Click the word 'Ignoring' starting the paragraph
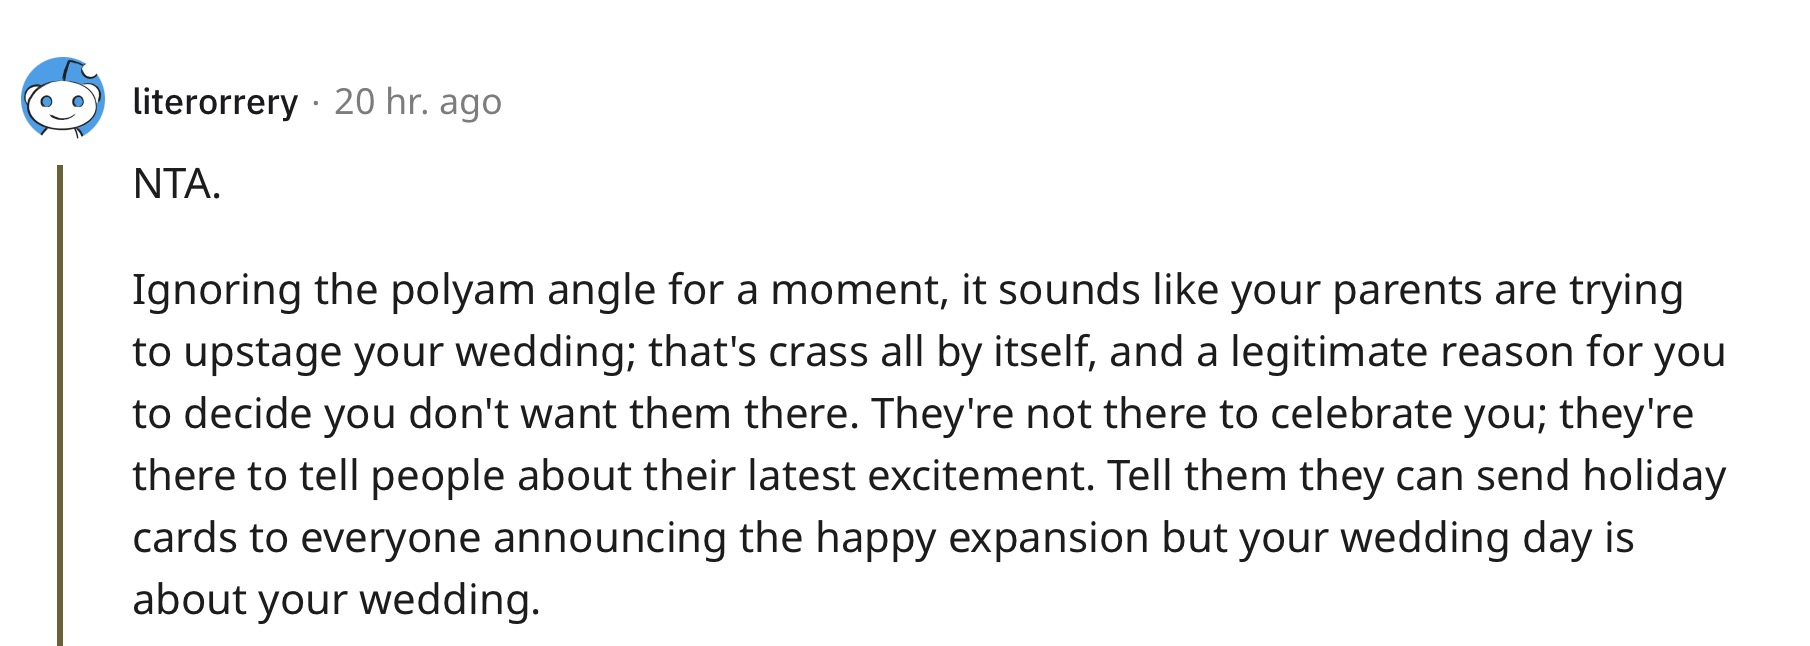Image resolution: width=1810 pixels, height=646 pixels. click(217, 291)
